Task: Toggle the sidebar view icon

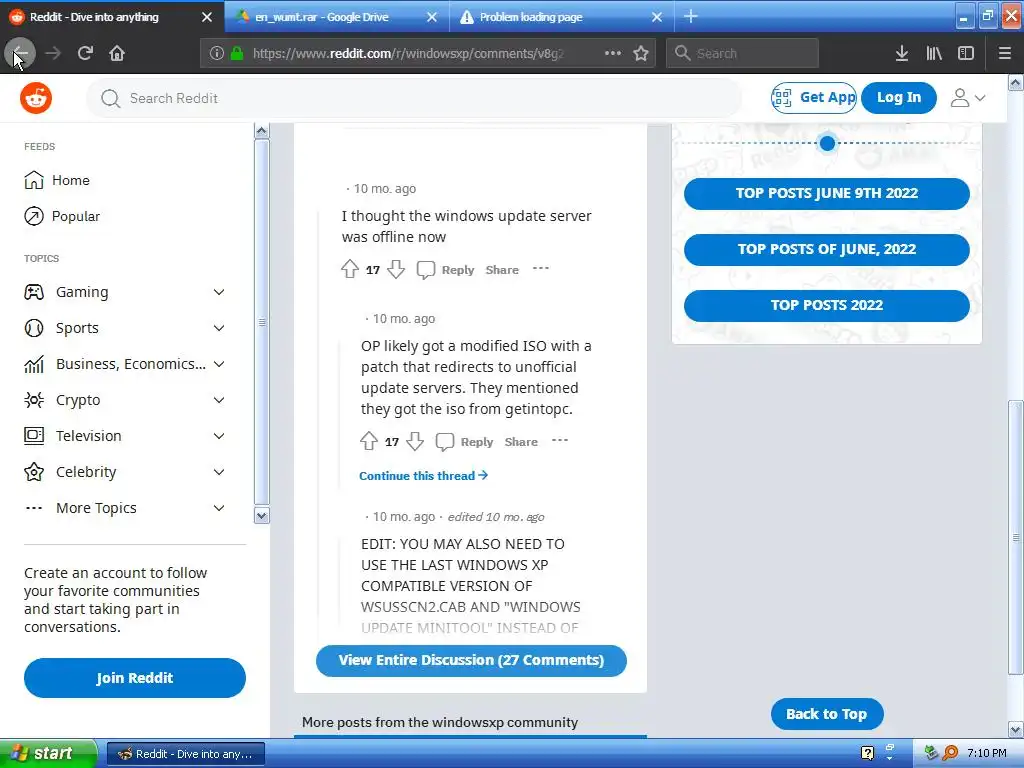Action: tap(966, 53)
